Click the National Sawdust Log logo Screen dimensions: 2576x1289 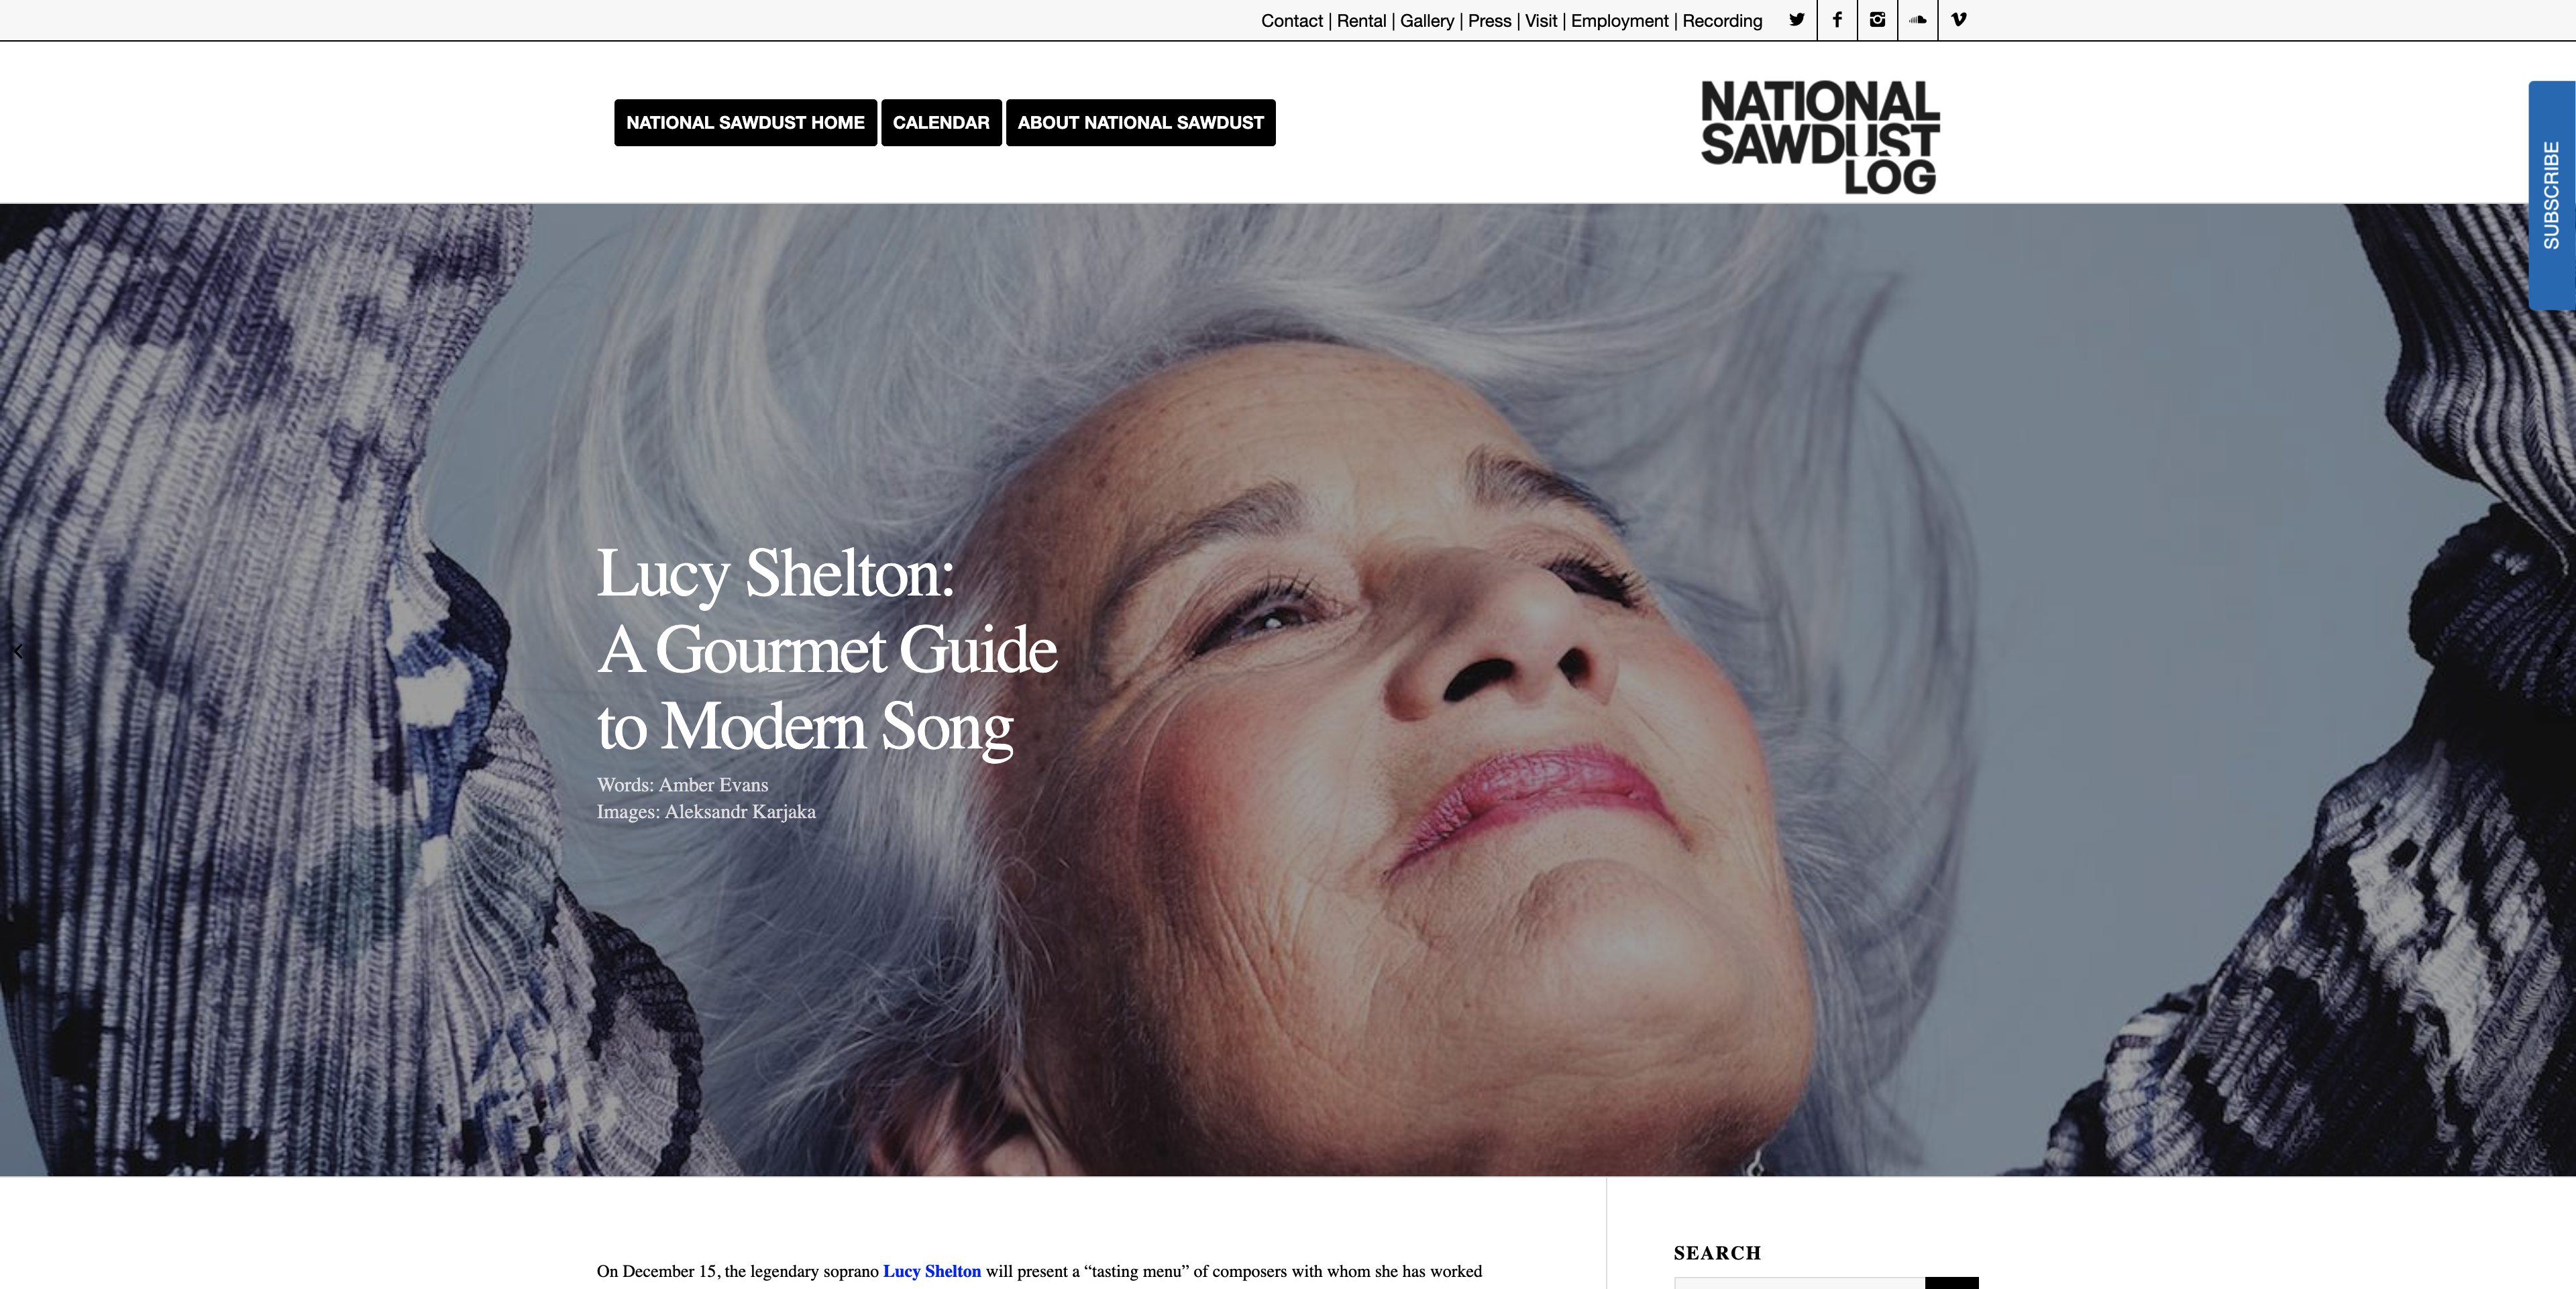tap(1820, 137)
